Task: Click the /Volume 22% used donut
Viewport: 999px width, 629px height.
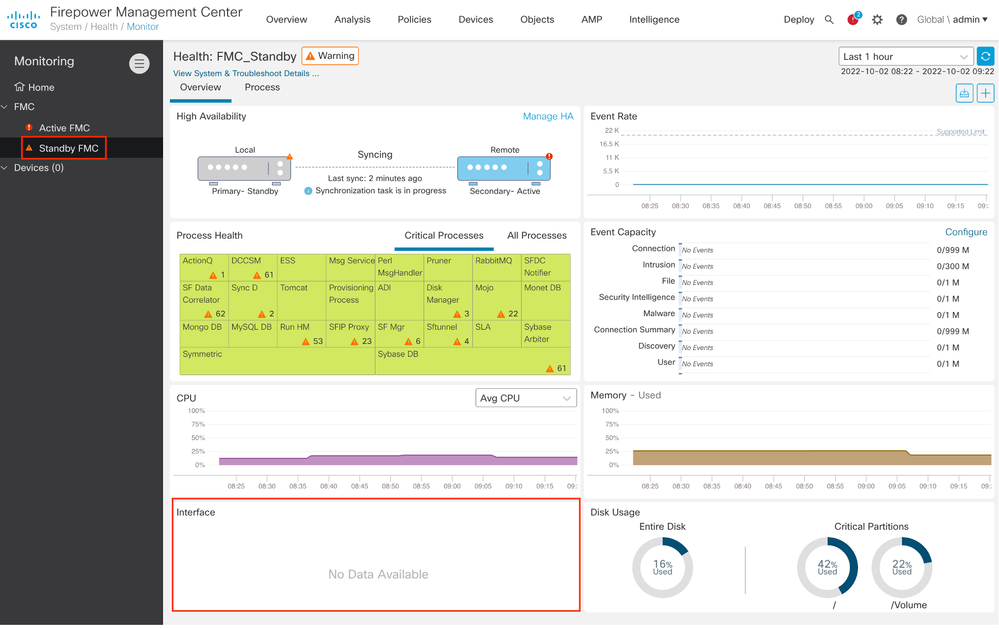Action: 902,567
